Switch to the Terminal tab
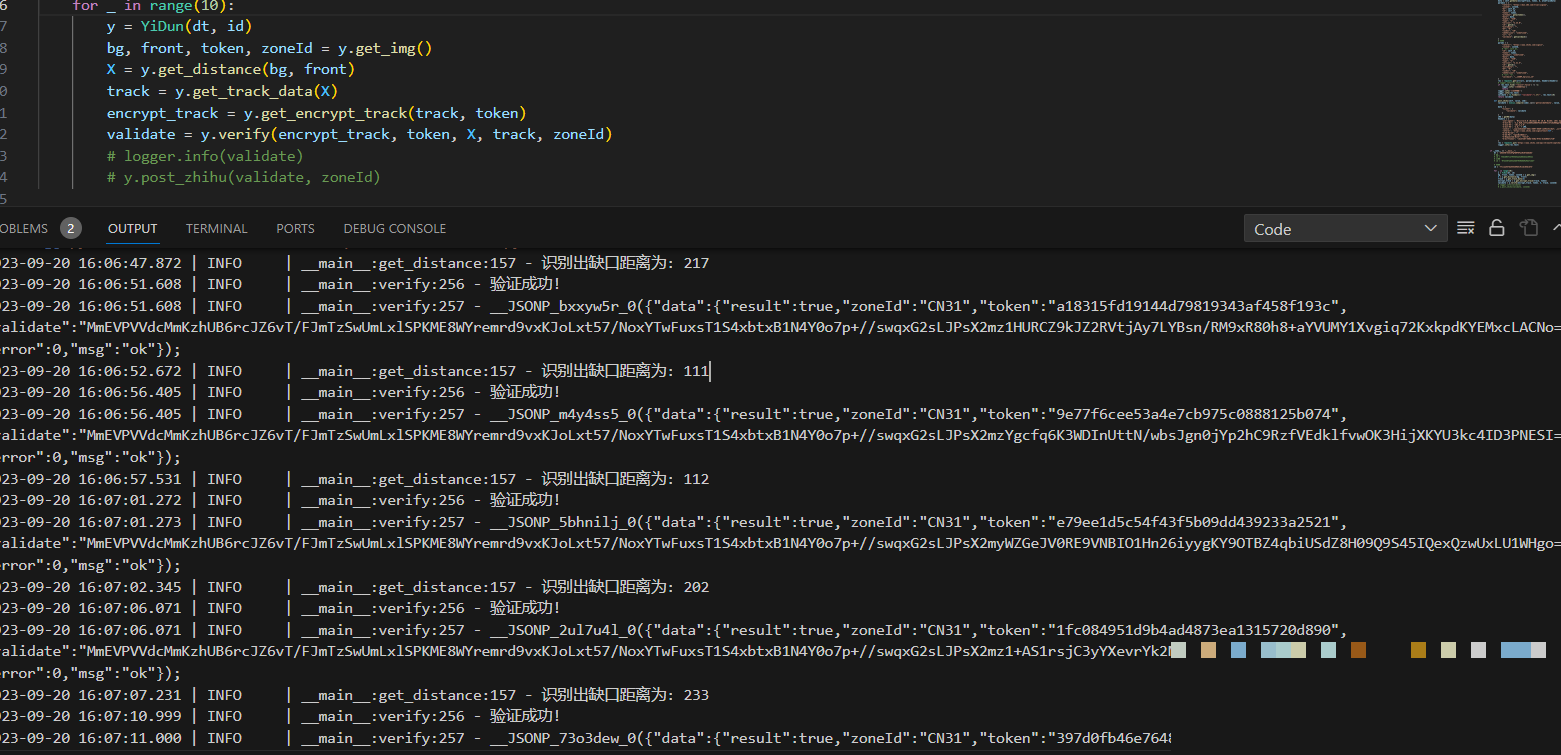 [x=216, y=228]
